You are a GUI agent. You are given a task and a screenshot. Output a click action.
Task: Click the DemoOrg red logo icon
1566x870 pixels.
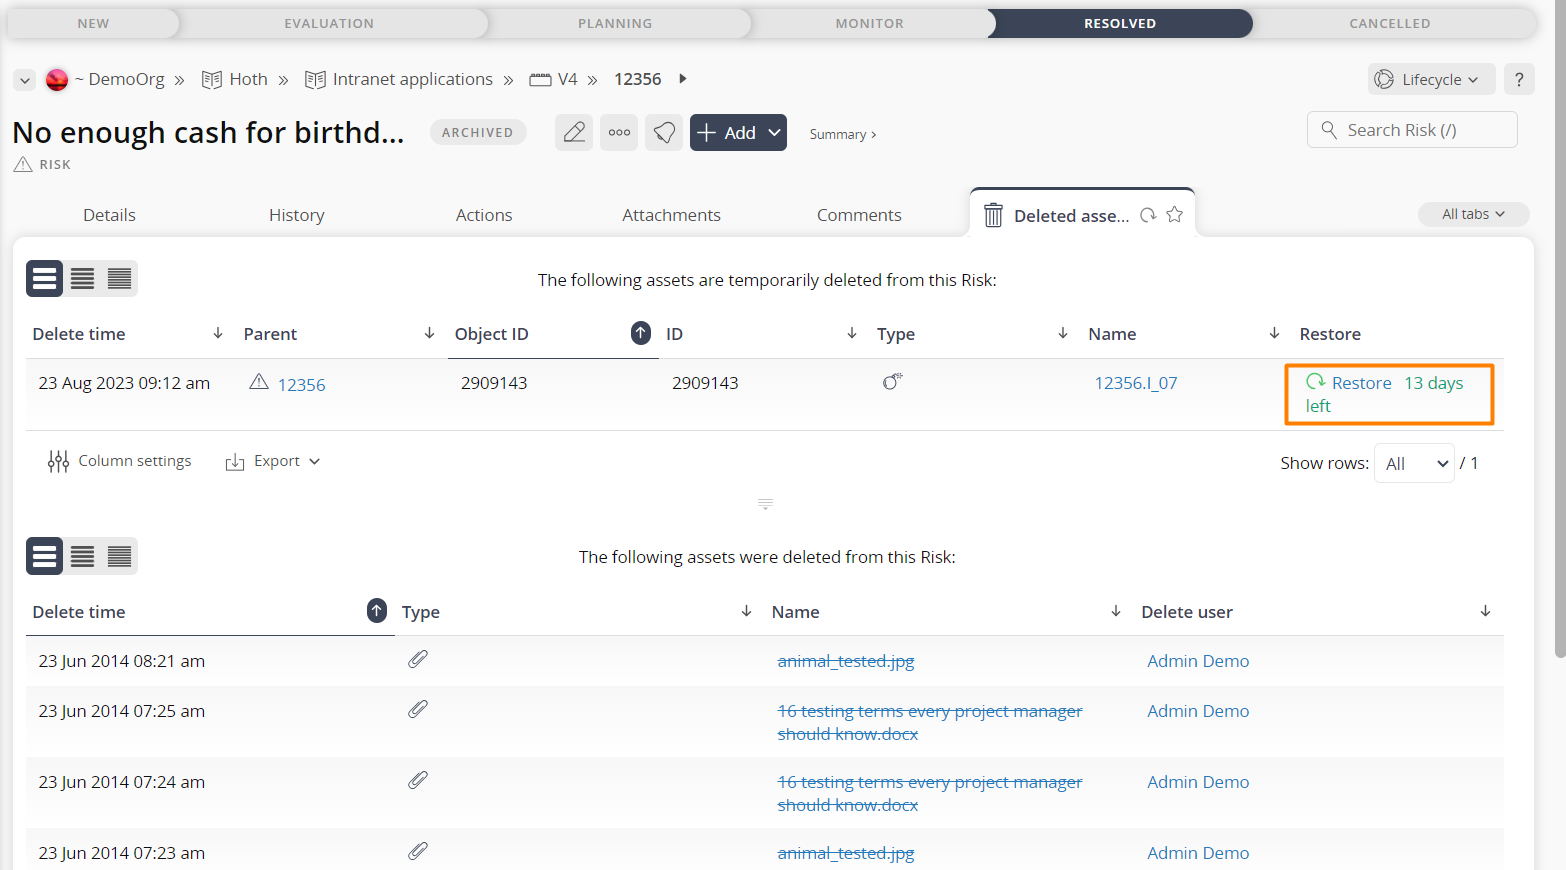[57, 79]
